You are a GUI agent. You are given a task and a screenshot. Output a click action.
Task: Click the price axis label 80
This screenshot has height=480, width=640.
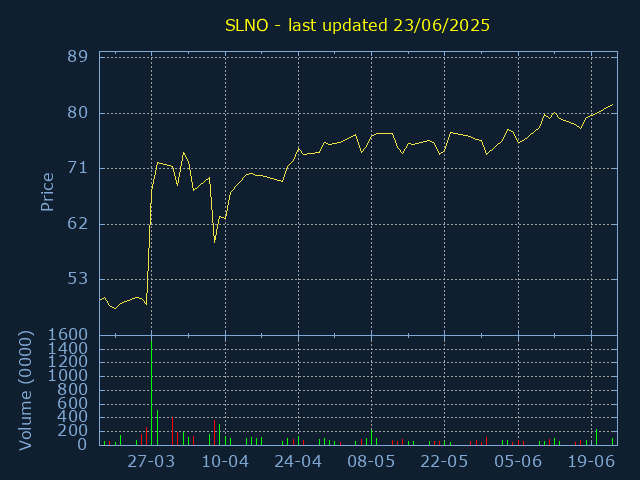78,113
